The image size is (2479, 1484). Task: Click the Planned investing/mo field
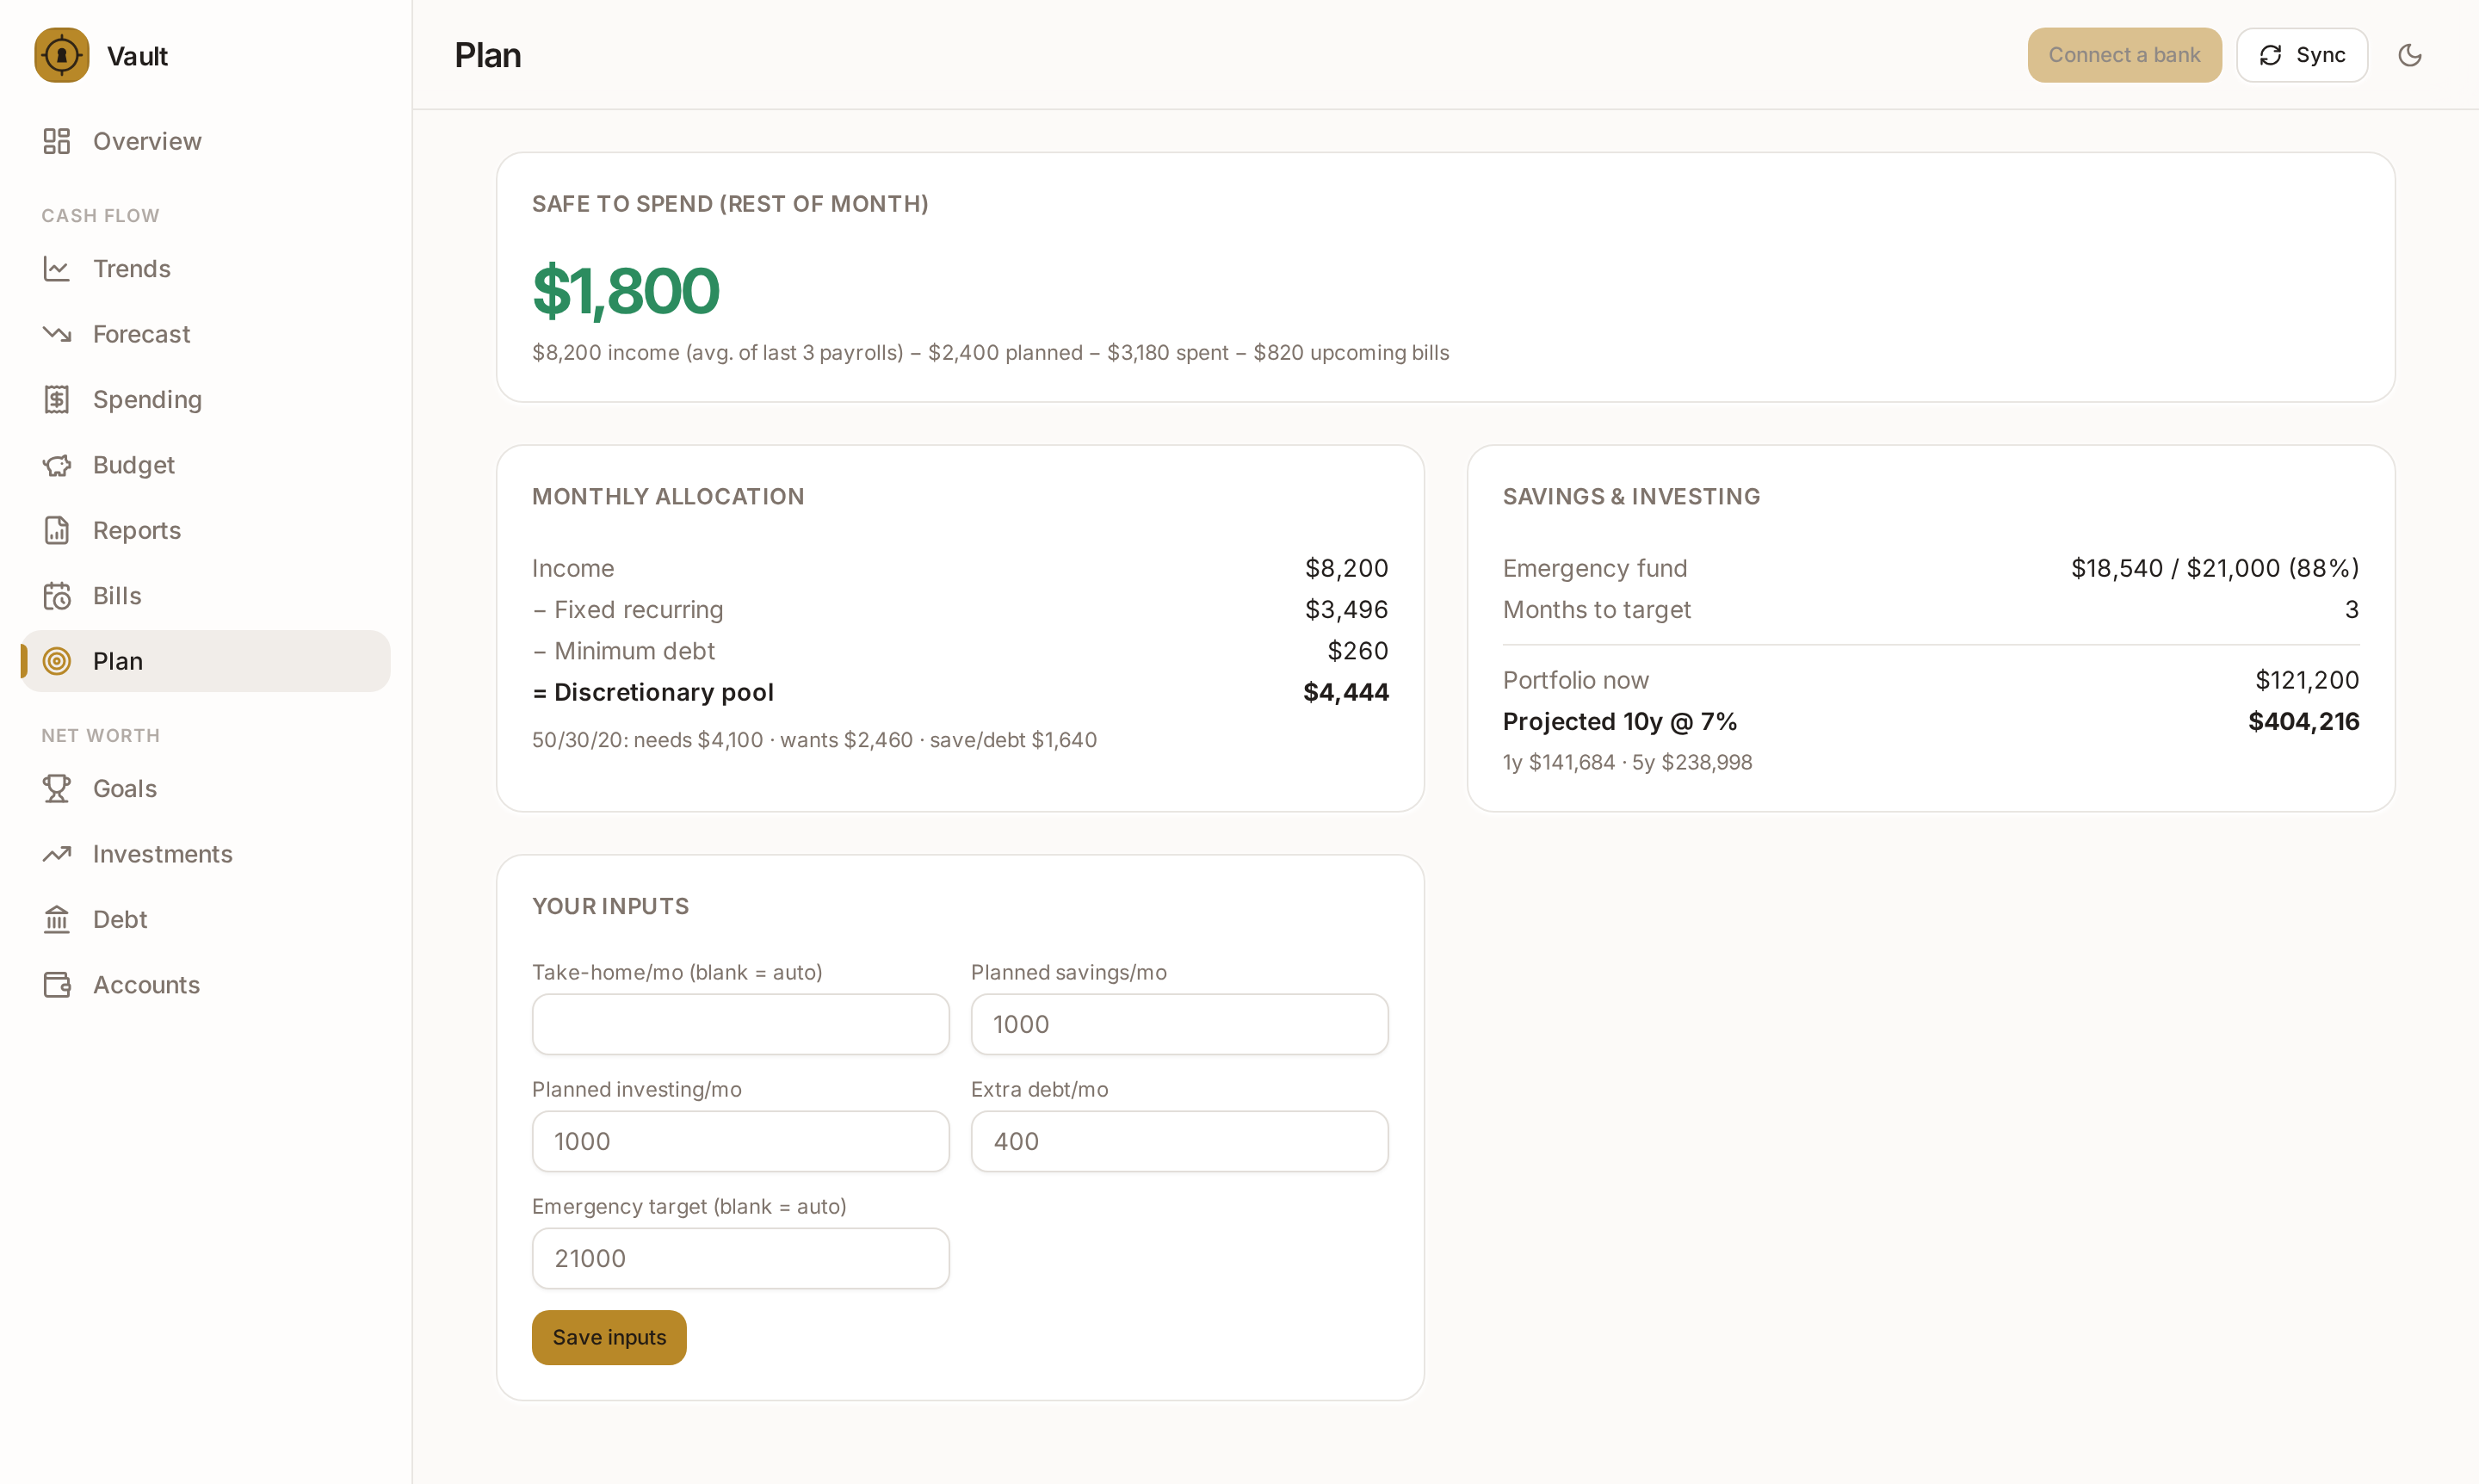click(740, 1141)
